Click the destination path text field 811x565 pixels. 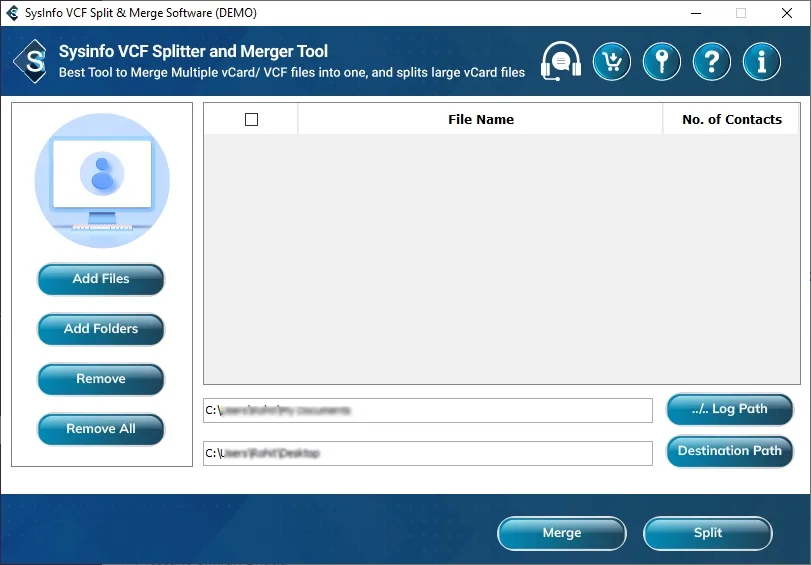428,453
